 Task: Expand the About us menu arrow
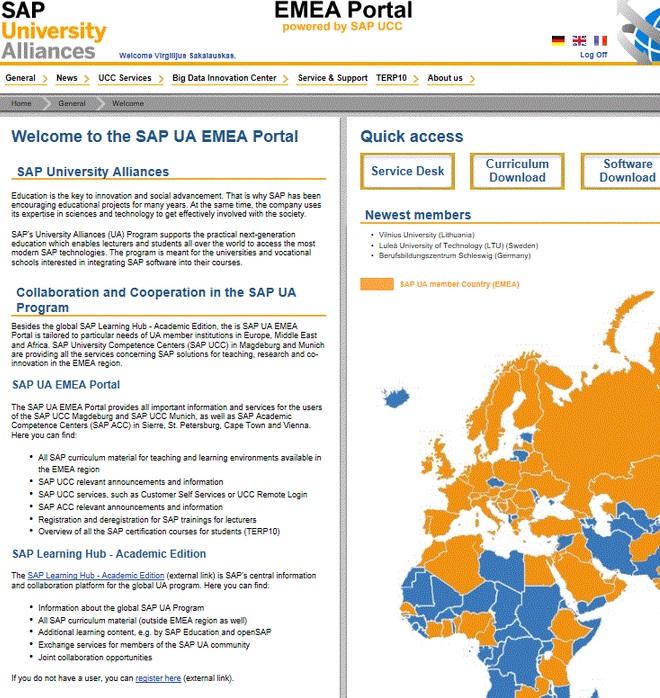click(x=472, y=79)
